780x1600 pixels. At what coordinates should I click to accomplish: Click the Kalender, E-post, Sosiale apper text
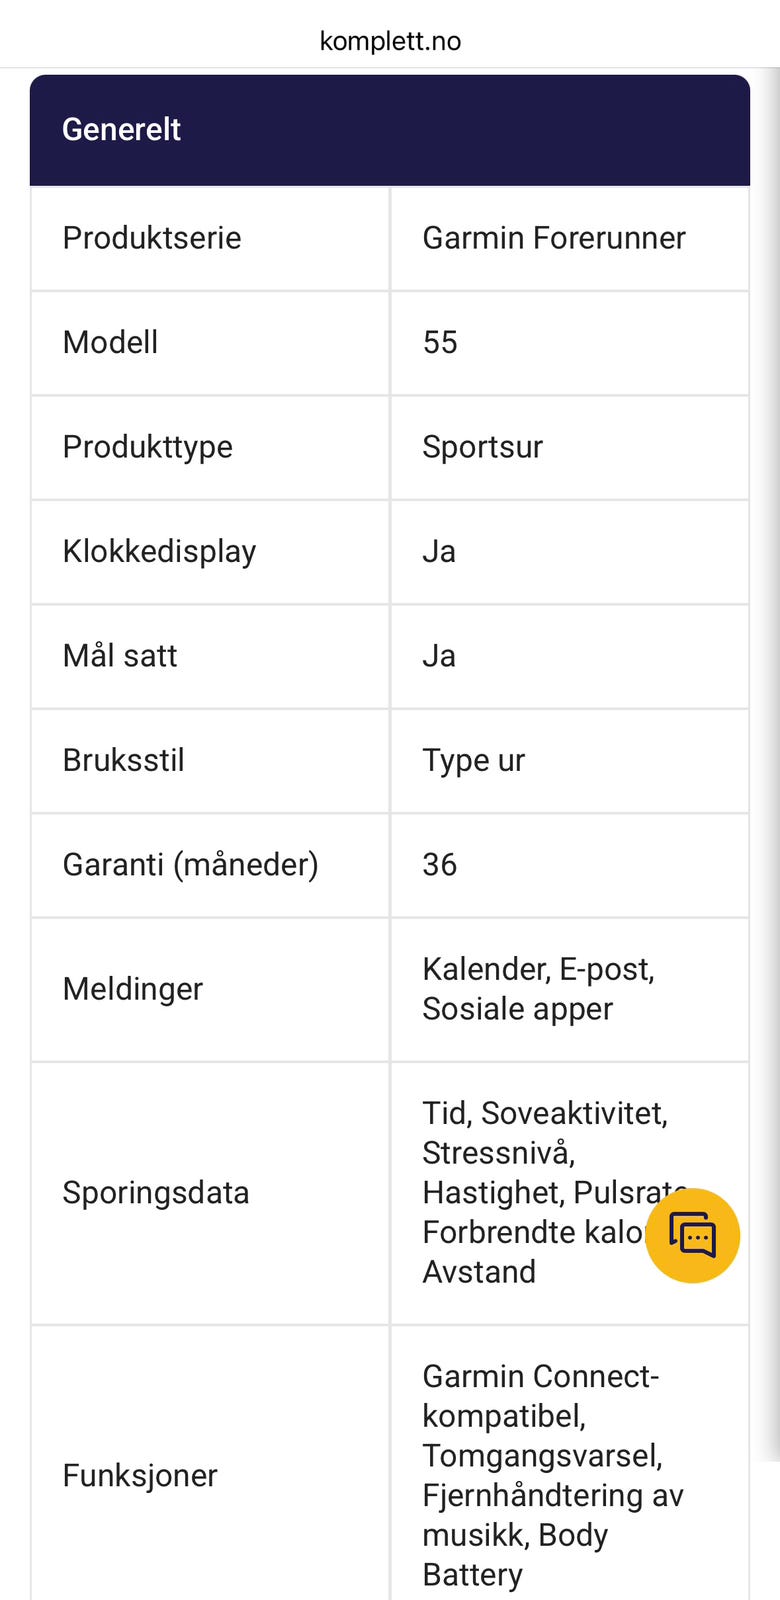tap(538, 989)
